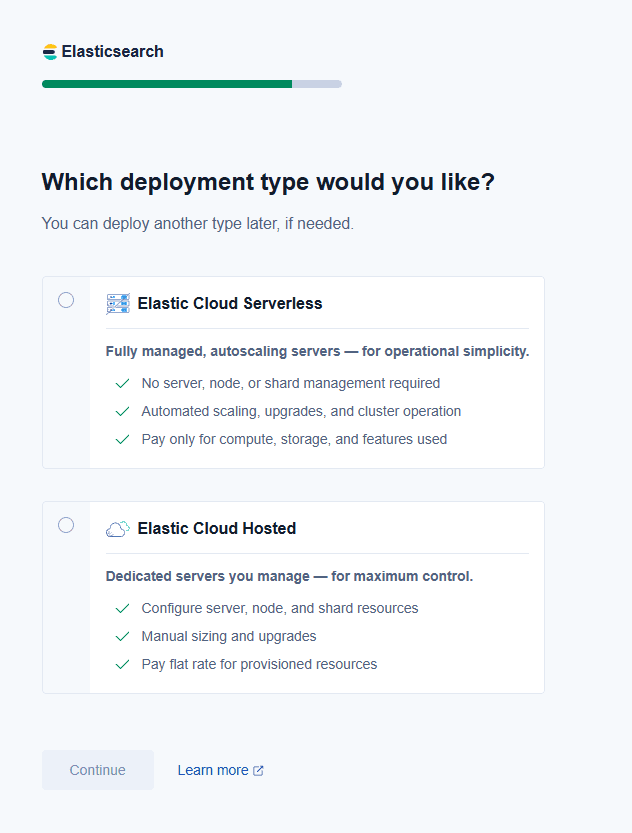Click the external link icon beside Learn more
Screen dimensions: 632x833
click(x=258, y=771)
